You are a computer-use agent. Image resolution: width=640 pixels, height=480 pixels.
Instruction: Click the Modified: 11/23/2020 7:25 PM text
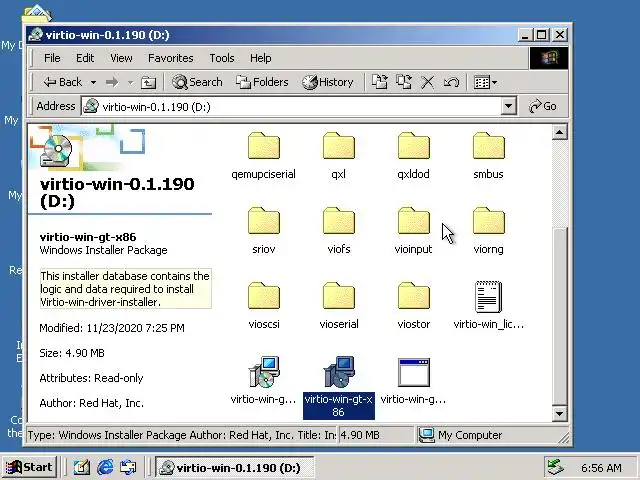click(x=112, y=328)
